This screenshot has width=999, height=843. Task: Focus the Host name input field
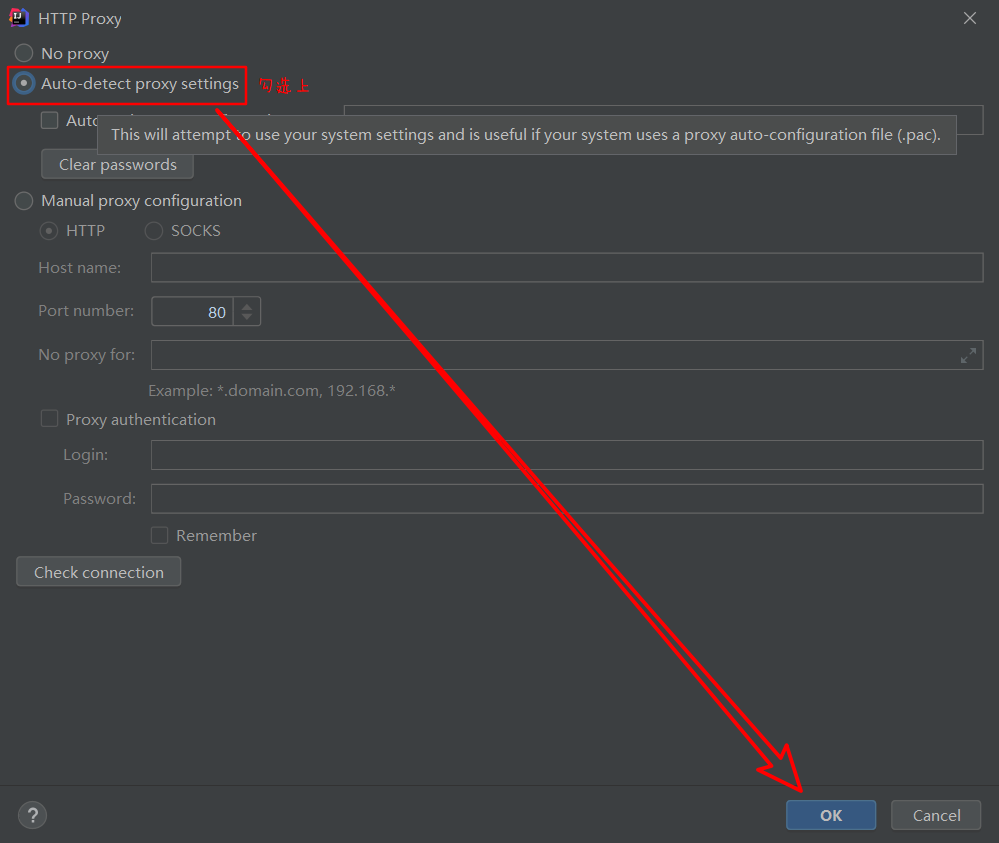(x=567, y=268)
